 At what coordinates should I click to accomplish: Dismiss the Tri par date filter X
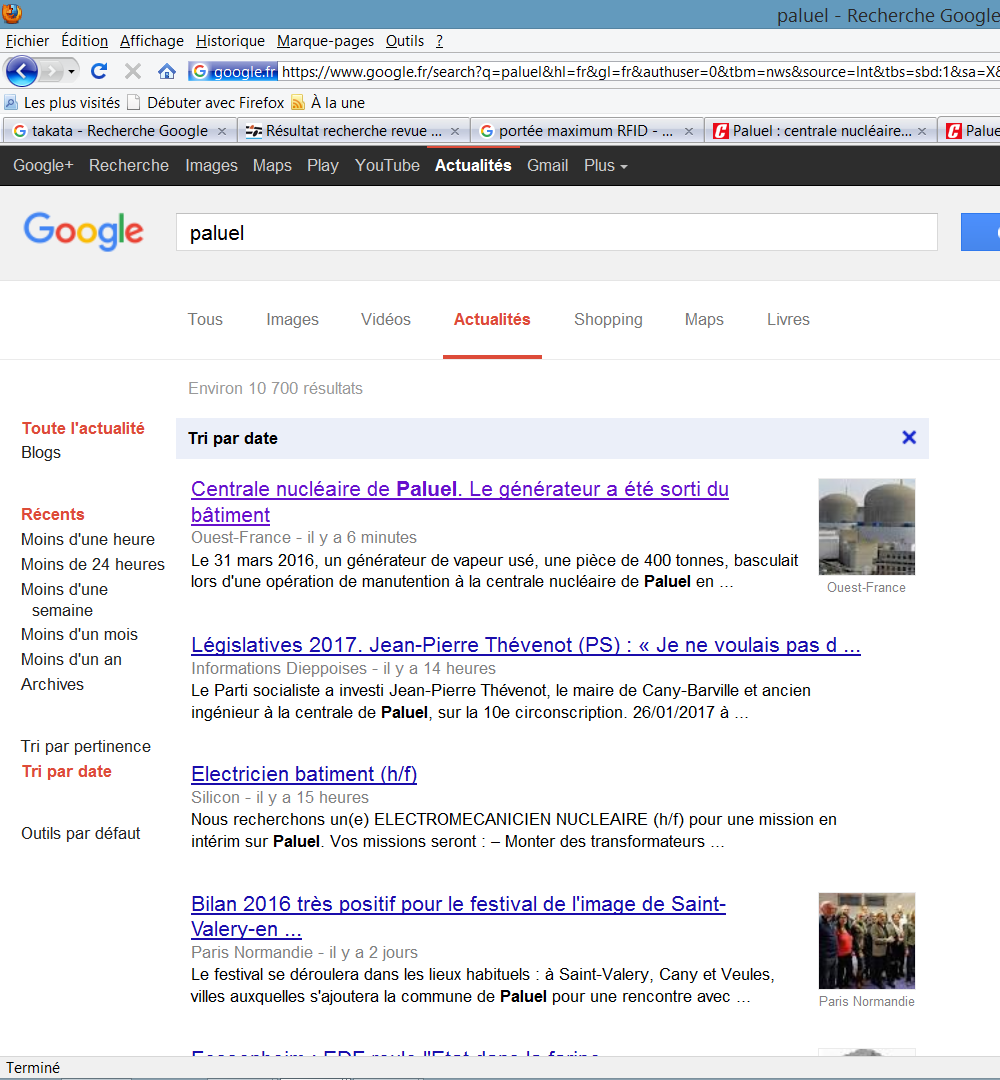909,437
